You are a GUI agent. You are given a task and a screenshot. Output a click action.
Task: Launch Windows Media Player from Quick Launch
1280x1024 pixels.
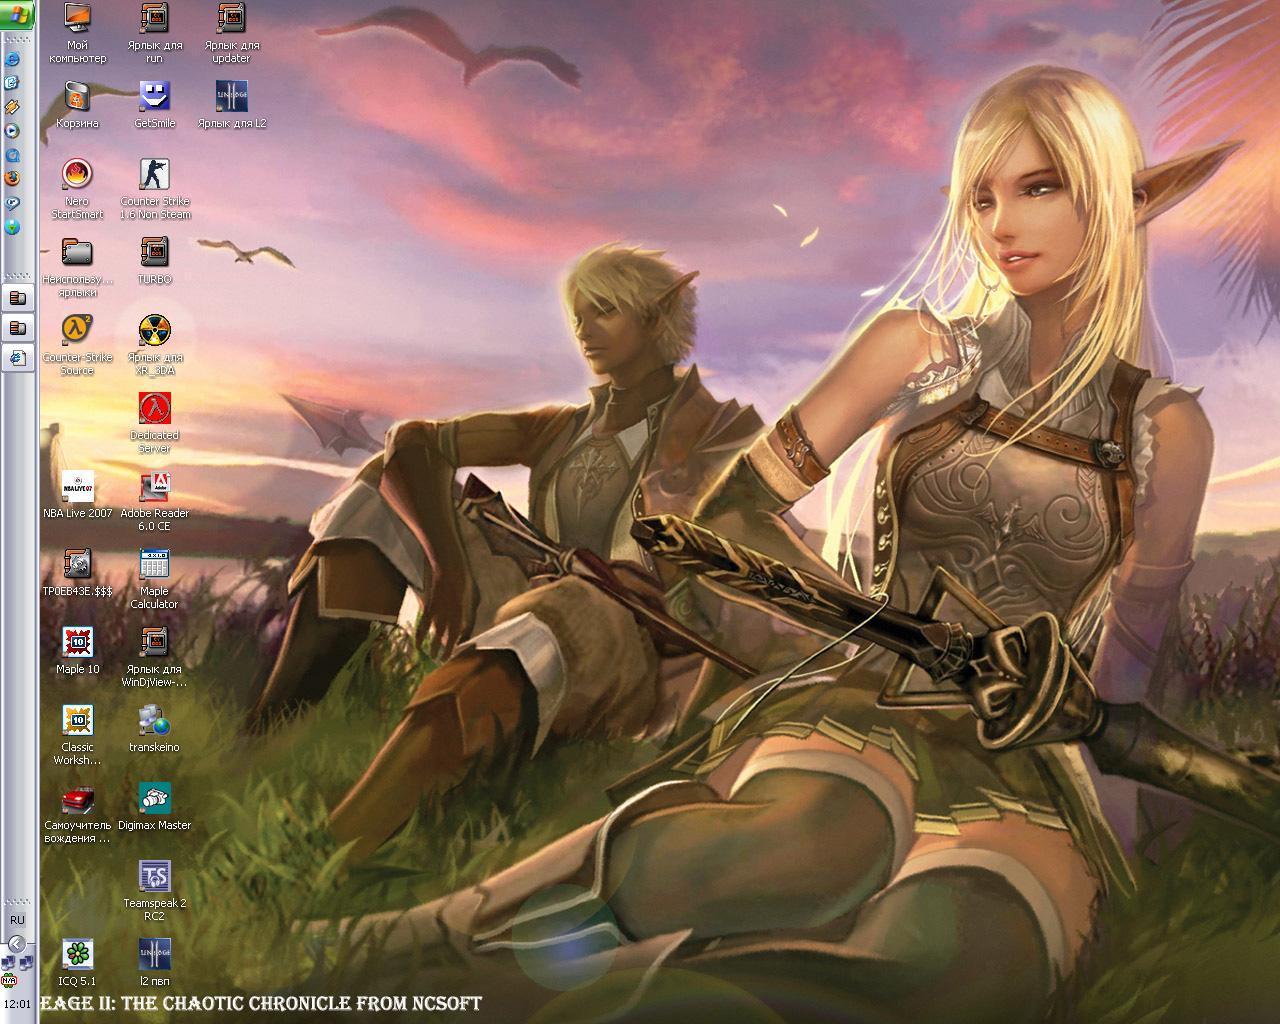click(x=13, y=131)
